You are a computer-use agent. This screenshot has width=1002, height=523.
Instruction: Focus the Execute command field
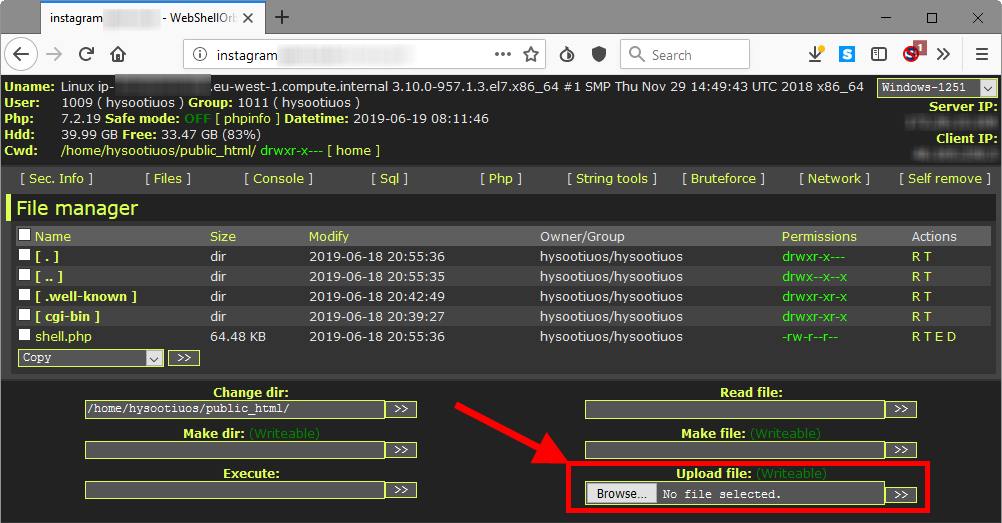(x=235, y=490)
